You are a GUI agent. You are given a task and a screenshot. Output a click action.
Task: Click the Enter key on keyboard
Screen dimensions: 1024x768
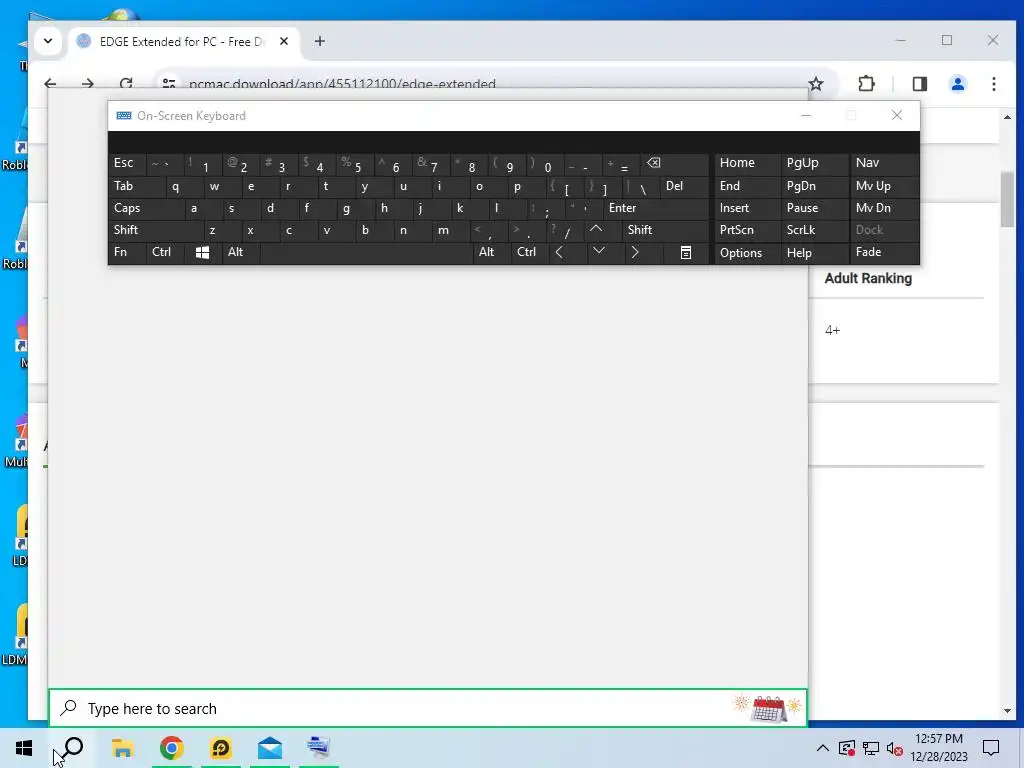tap(656, 208)
